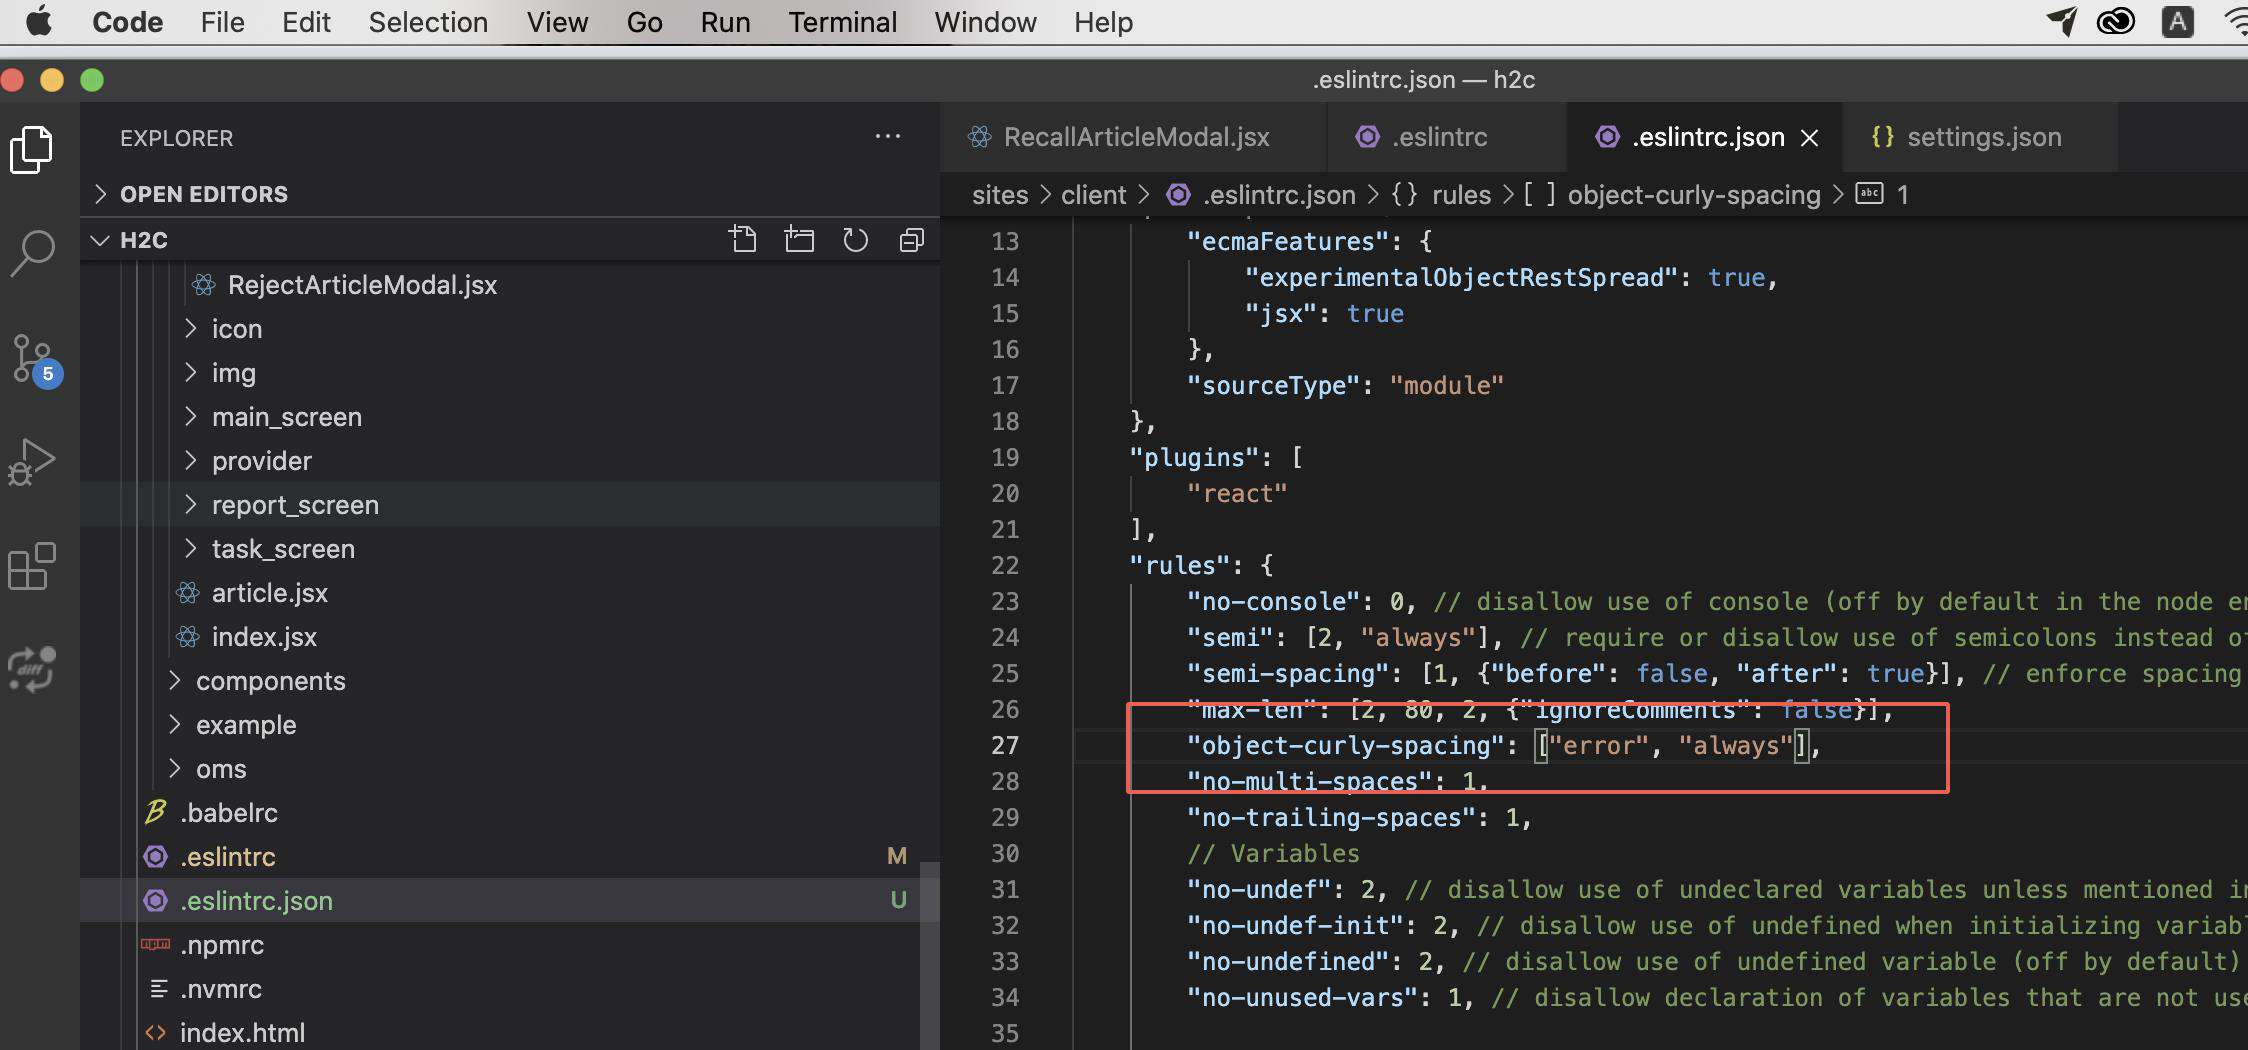Place cursor on "sourceType": "module" line

(1345, 385)
